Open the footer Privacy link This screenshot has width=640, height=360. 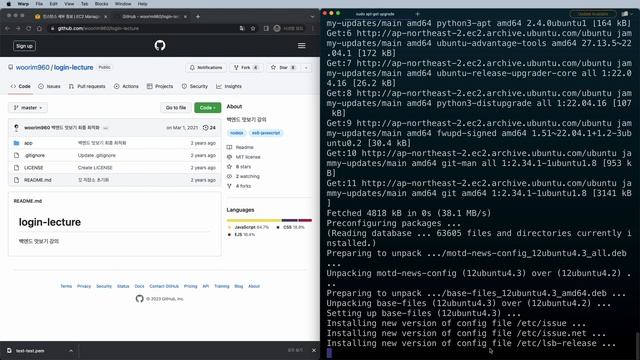tap(84, 286)
